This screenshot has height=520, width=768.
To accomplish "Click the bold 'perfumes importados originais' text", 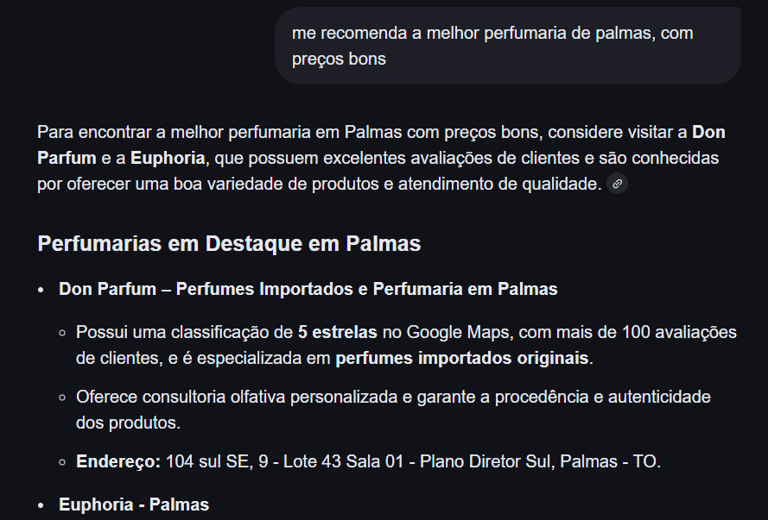I will tap(463, 358).
